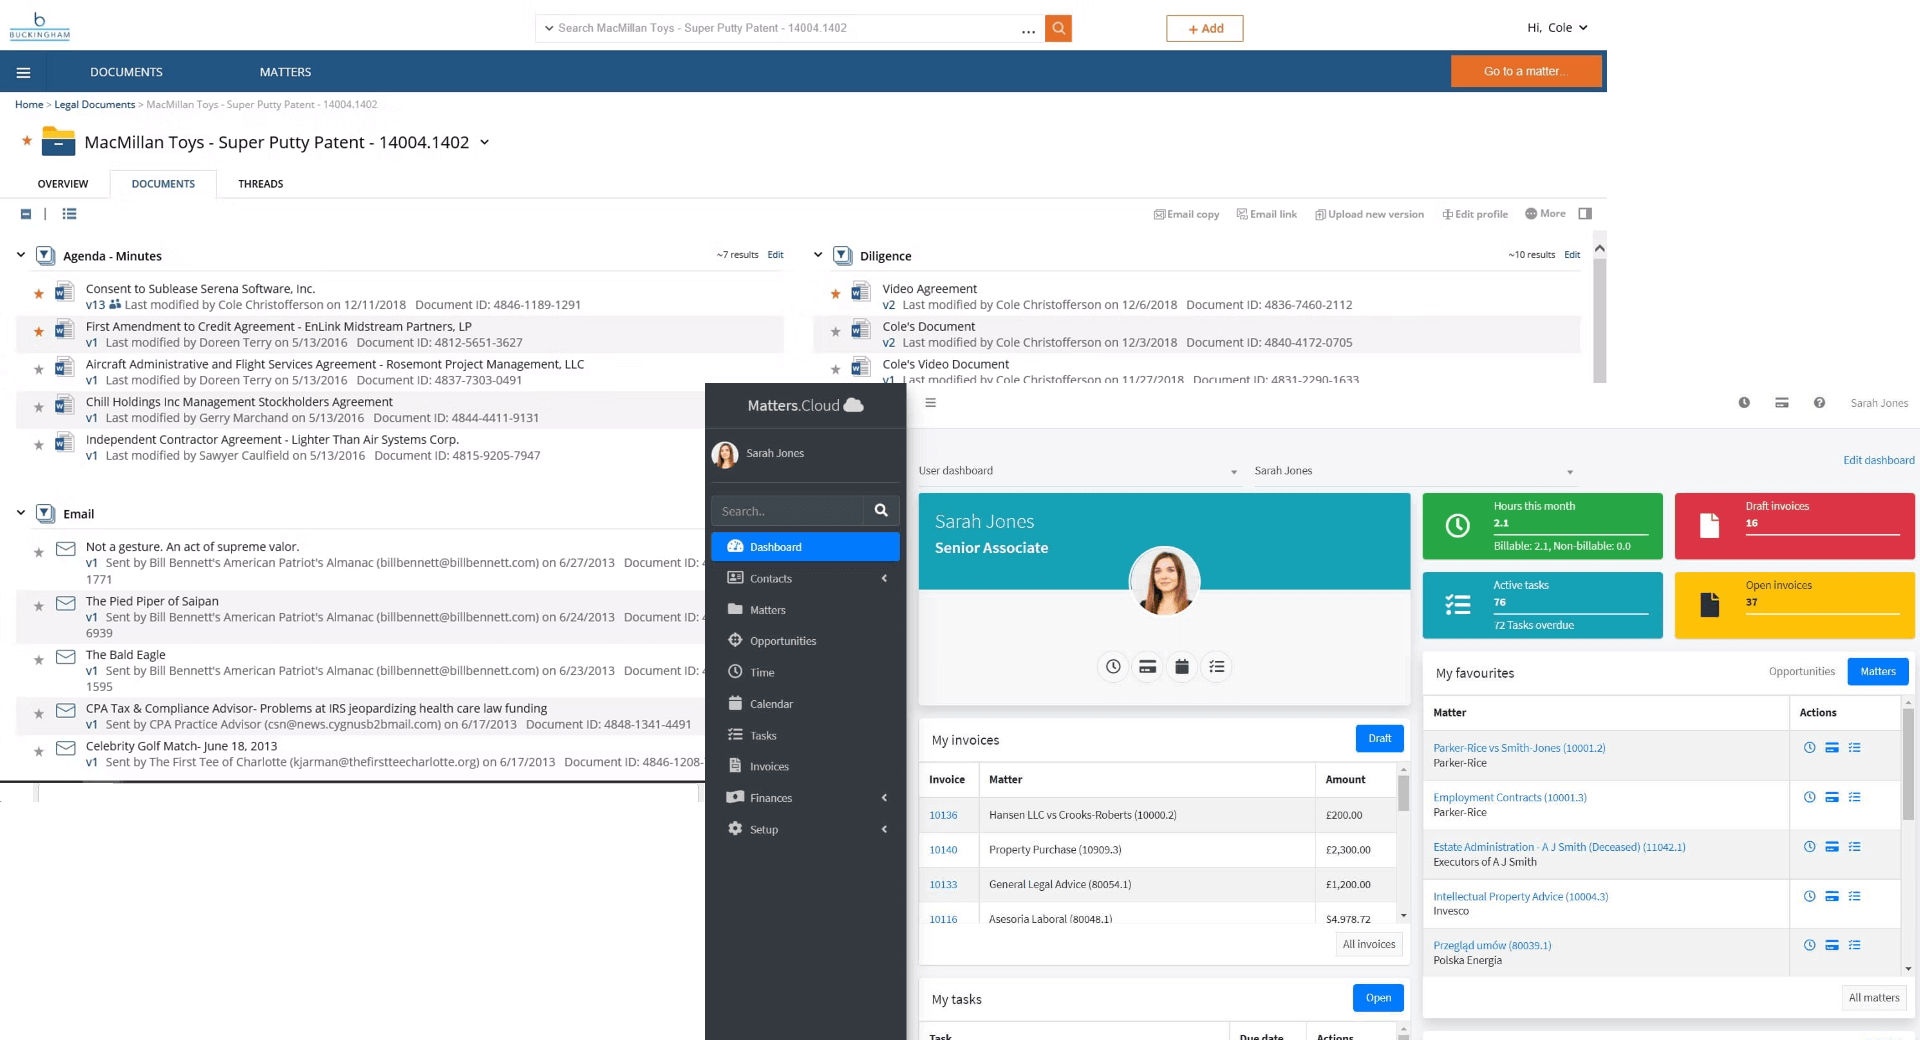Toggle star for The Pied Piper of Saipan email
Viewport: 1920px width, 1040px height.
[39, 607]
